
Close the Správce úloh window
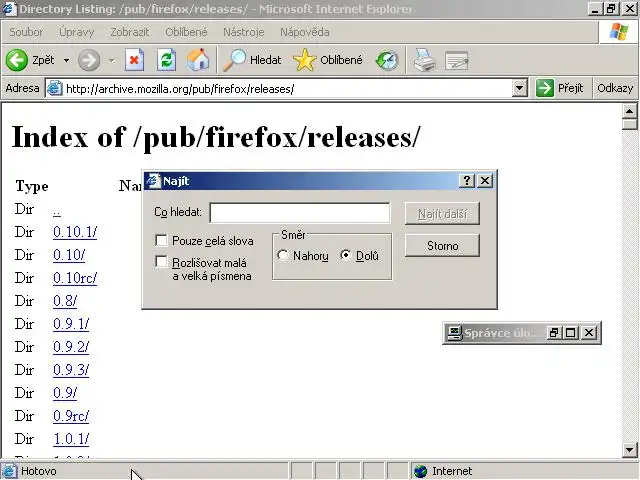click(x=589, y=333)
